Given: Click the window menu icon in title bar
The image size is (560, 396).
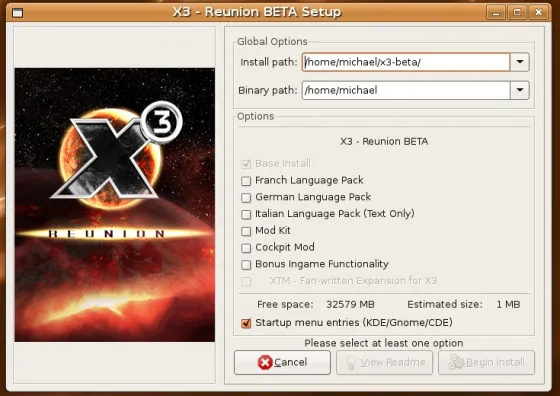Looking at the screenshot, I should 17,13.
